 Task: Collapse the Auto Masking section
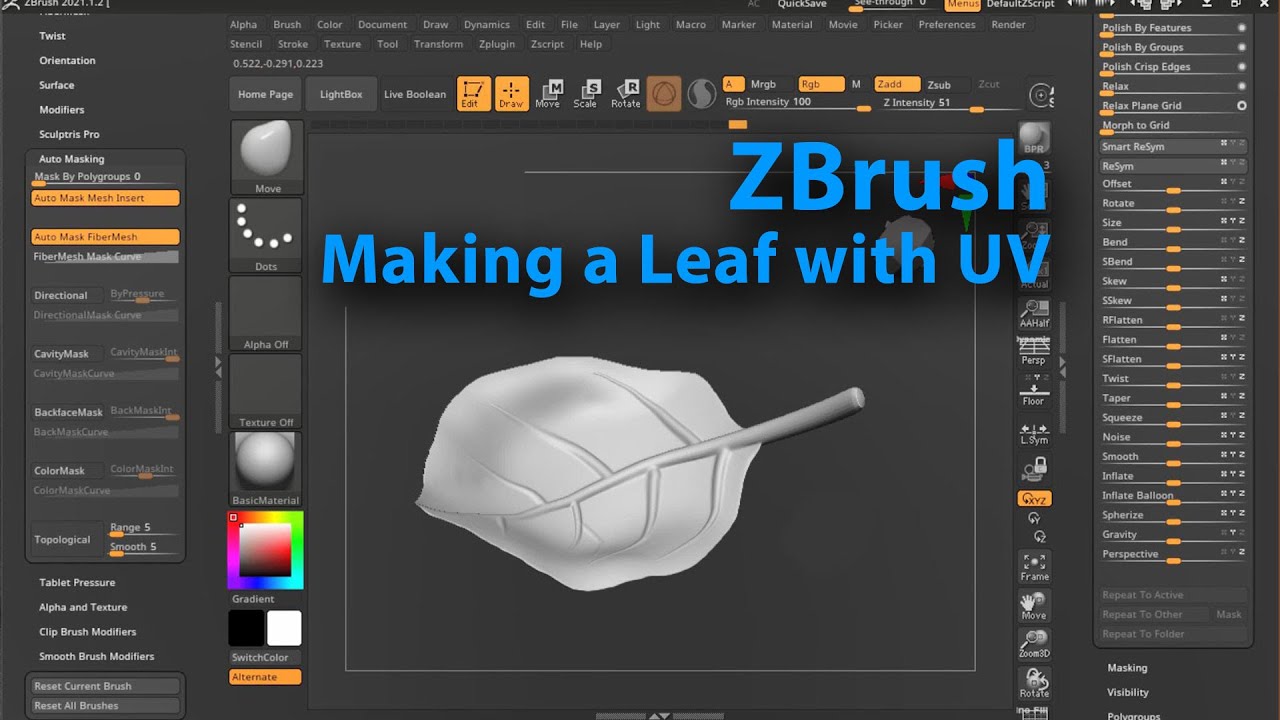[71, 159]
